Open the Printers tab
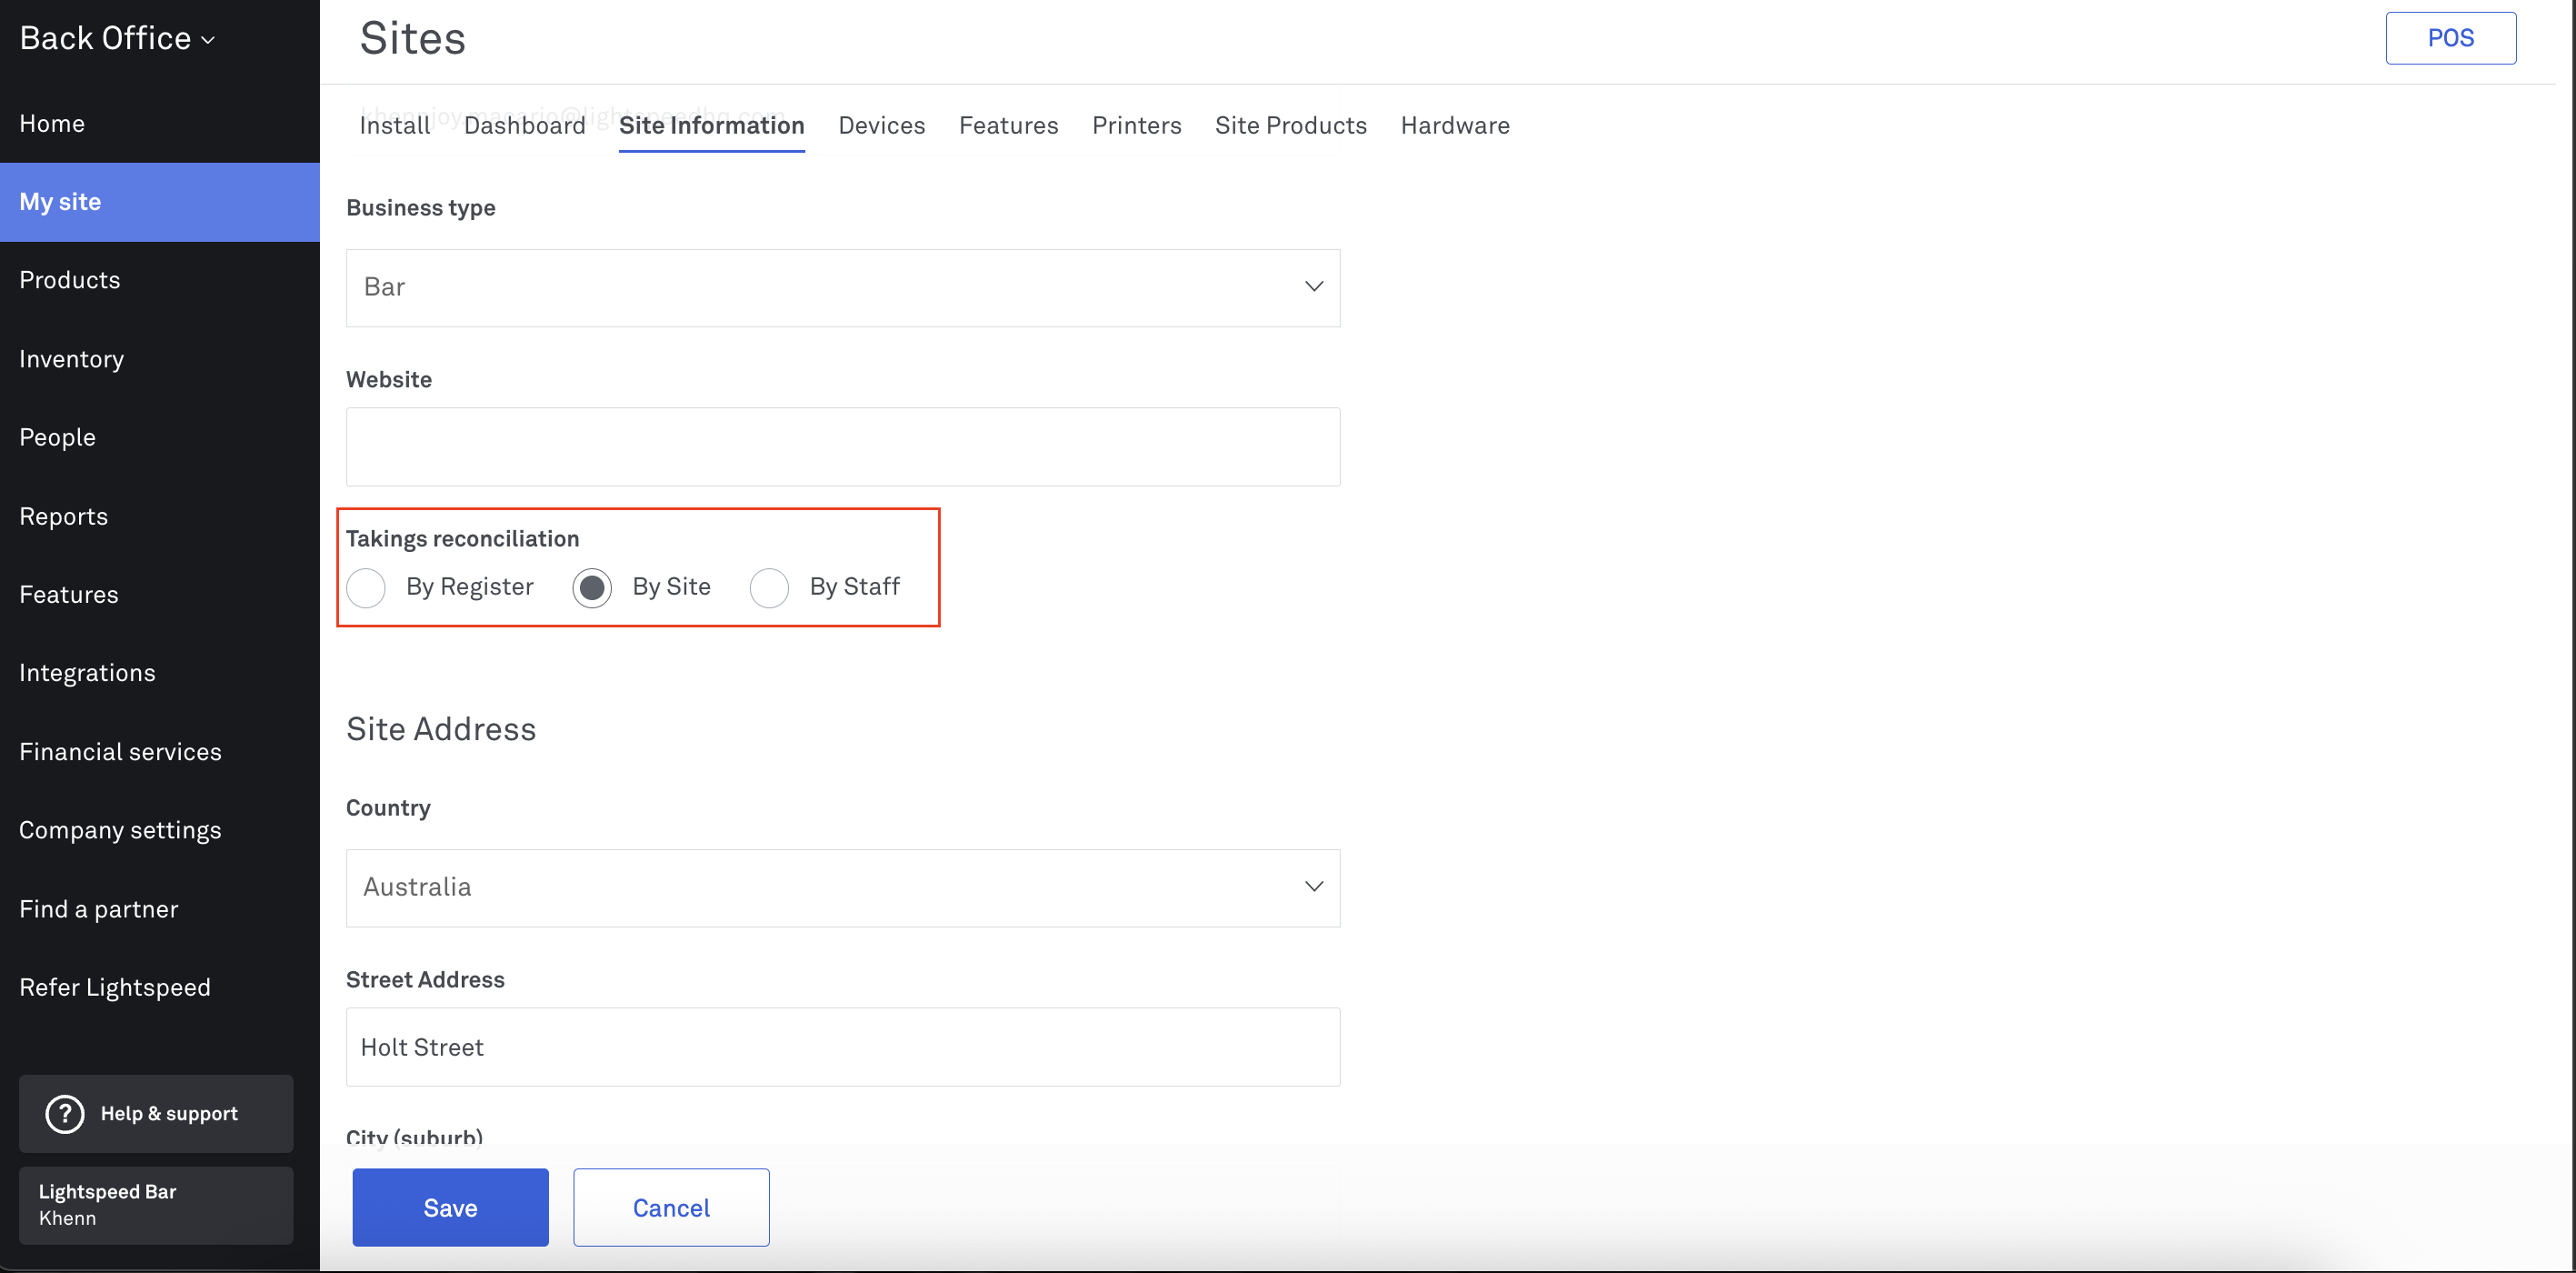Screen dimensions: 2576x1273 [1136, 125]
